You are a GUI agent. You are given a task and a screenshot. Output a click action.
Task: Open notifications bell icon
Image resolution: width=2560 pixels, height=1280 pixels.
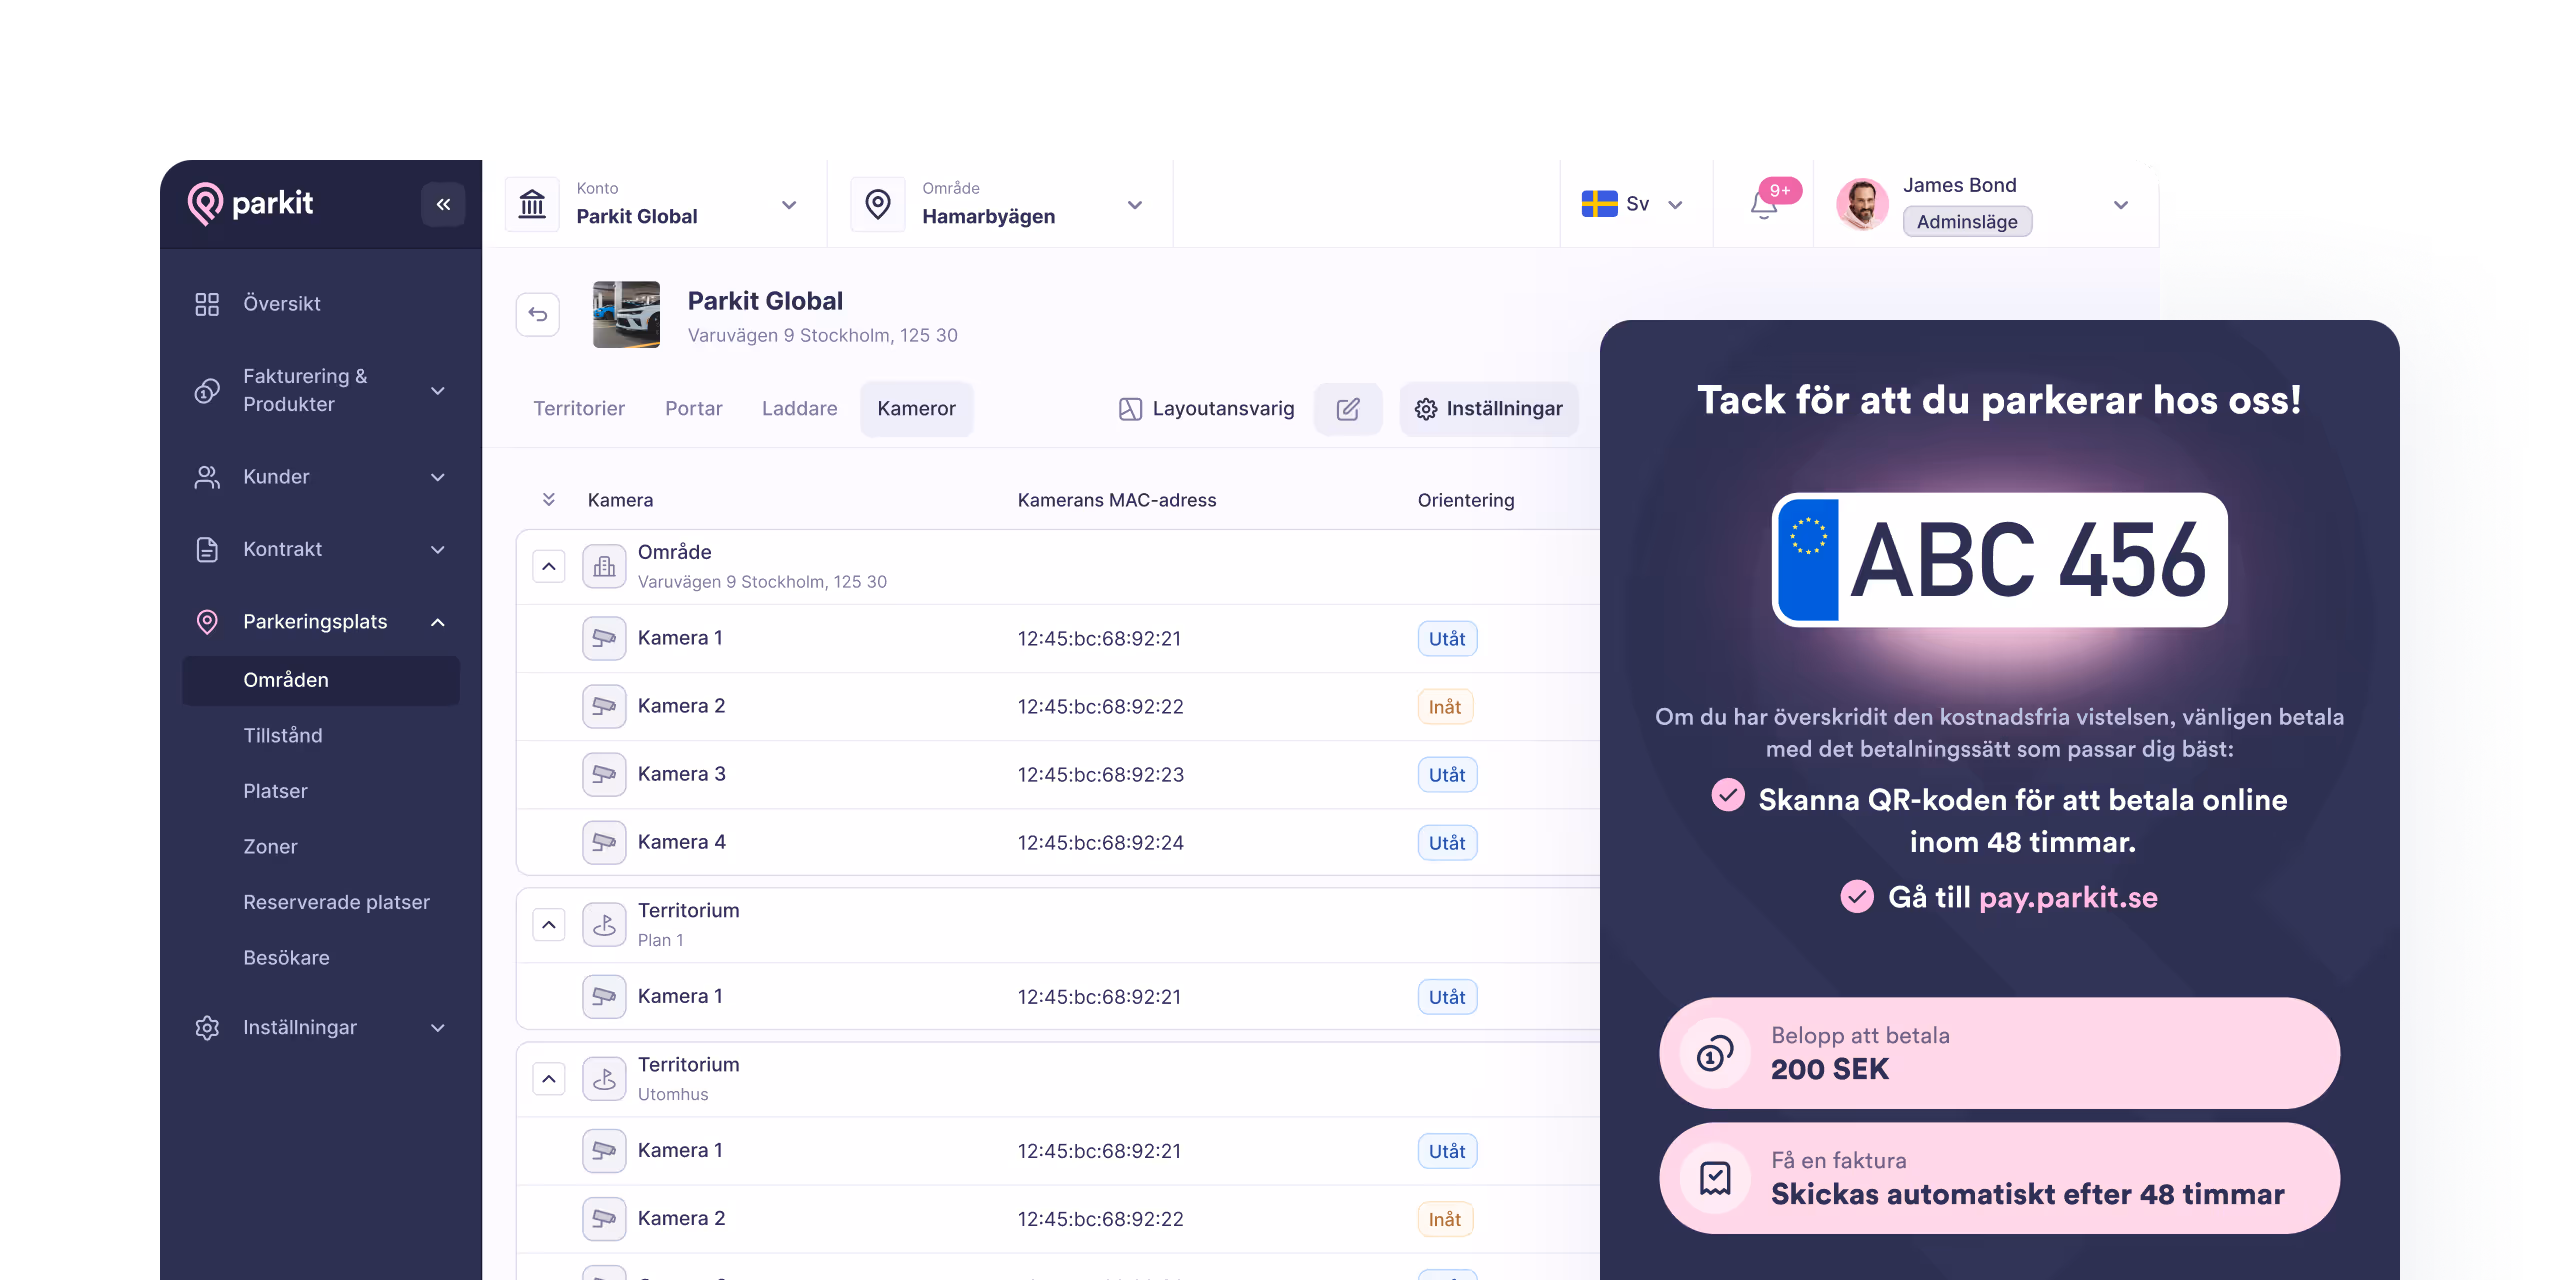(x=1764, y=205)
